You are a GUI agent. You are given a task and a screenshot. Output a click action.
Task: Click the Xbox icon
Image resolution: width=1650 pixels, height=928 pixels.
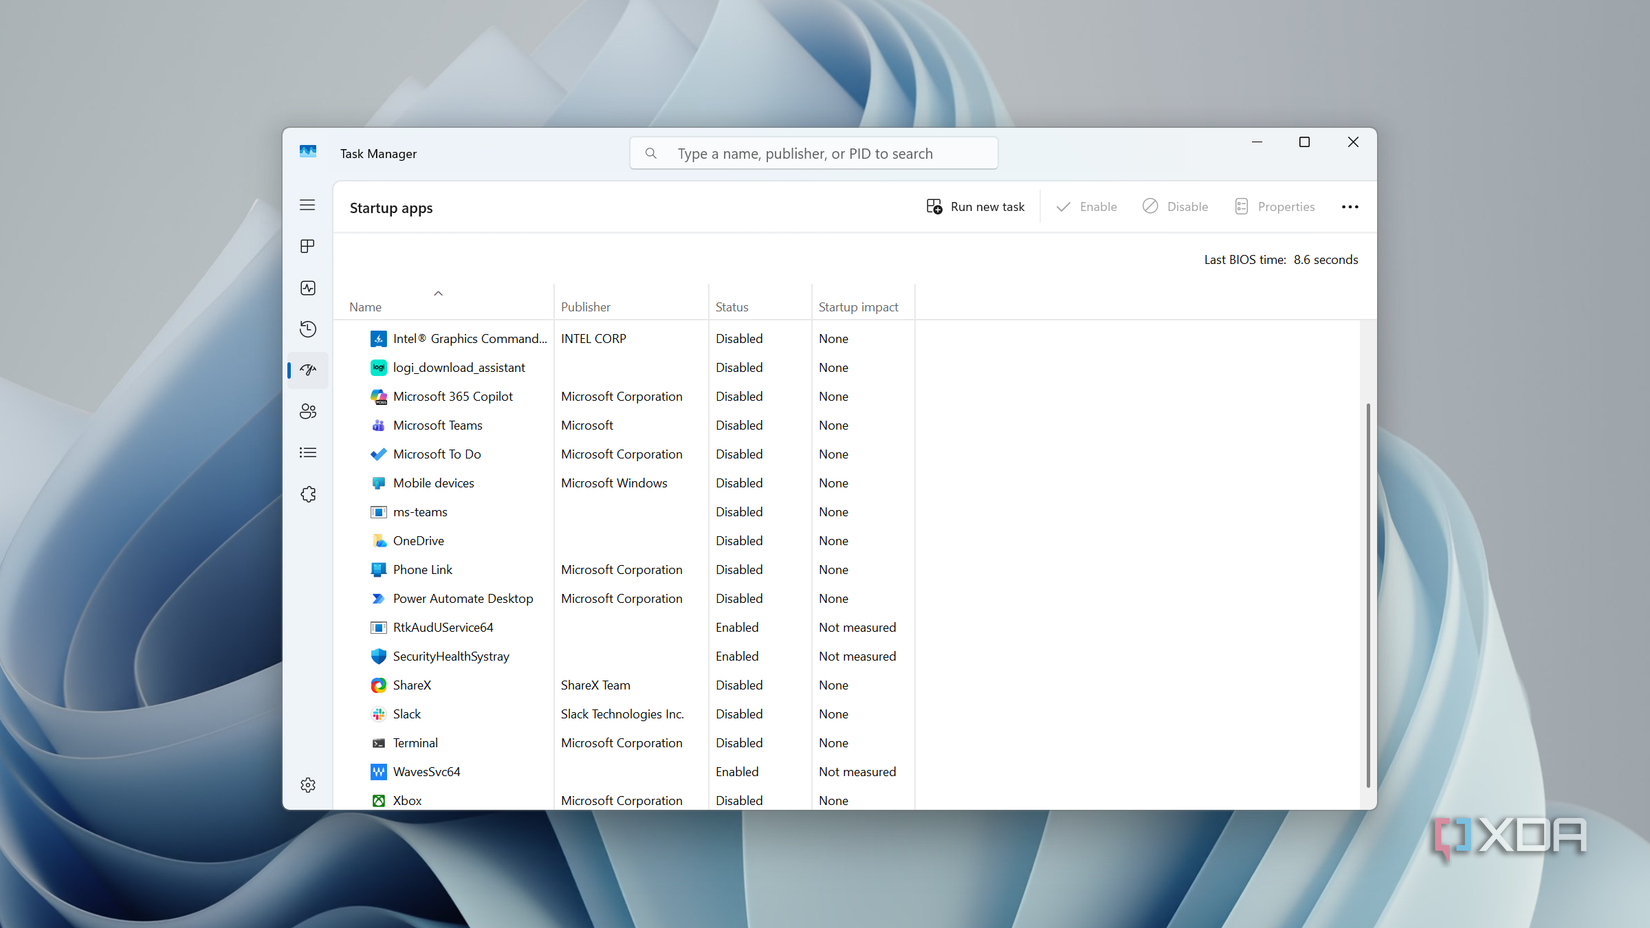[x=378, y=801]
